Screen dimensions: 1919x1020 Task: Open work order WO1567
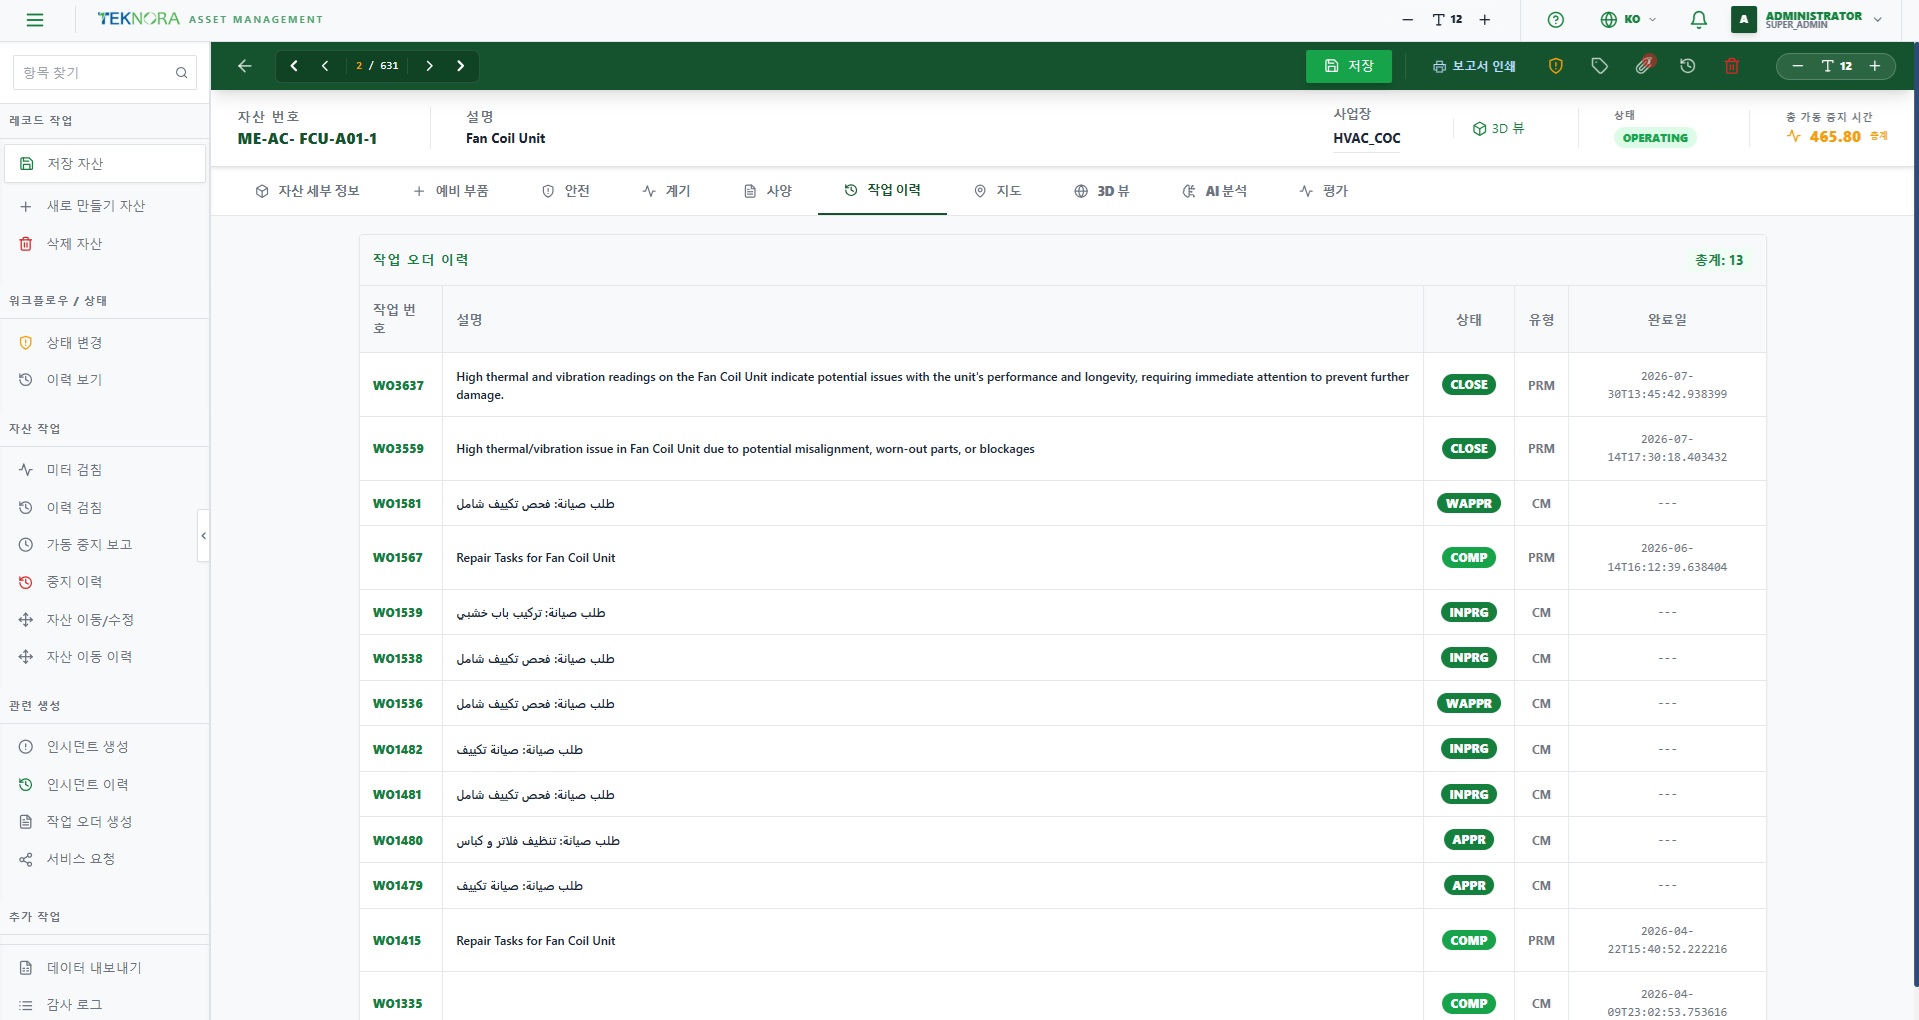(397, 558)
